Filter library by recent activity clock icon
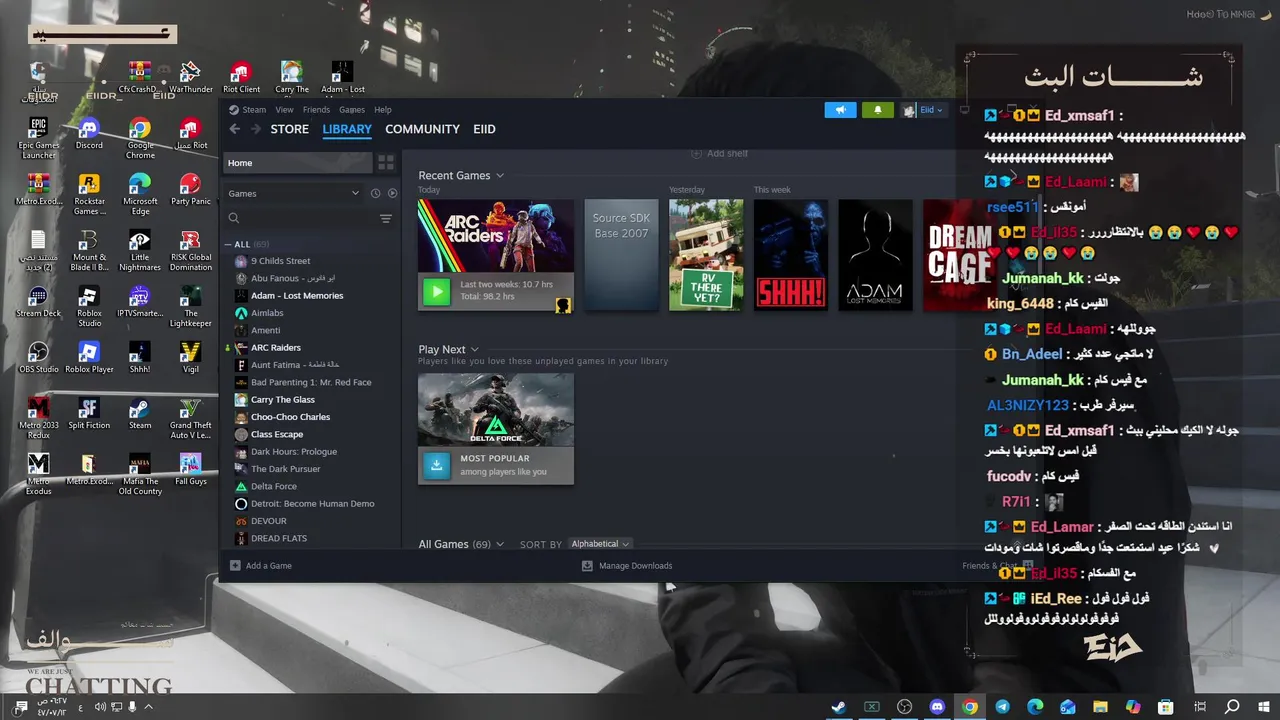The image size is (1280, 720). click(376, 193)
